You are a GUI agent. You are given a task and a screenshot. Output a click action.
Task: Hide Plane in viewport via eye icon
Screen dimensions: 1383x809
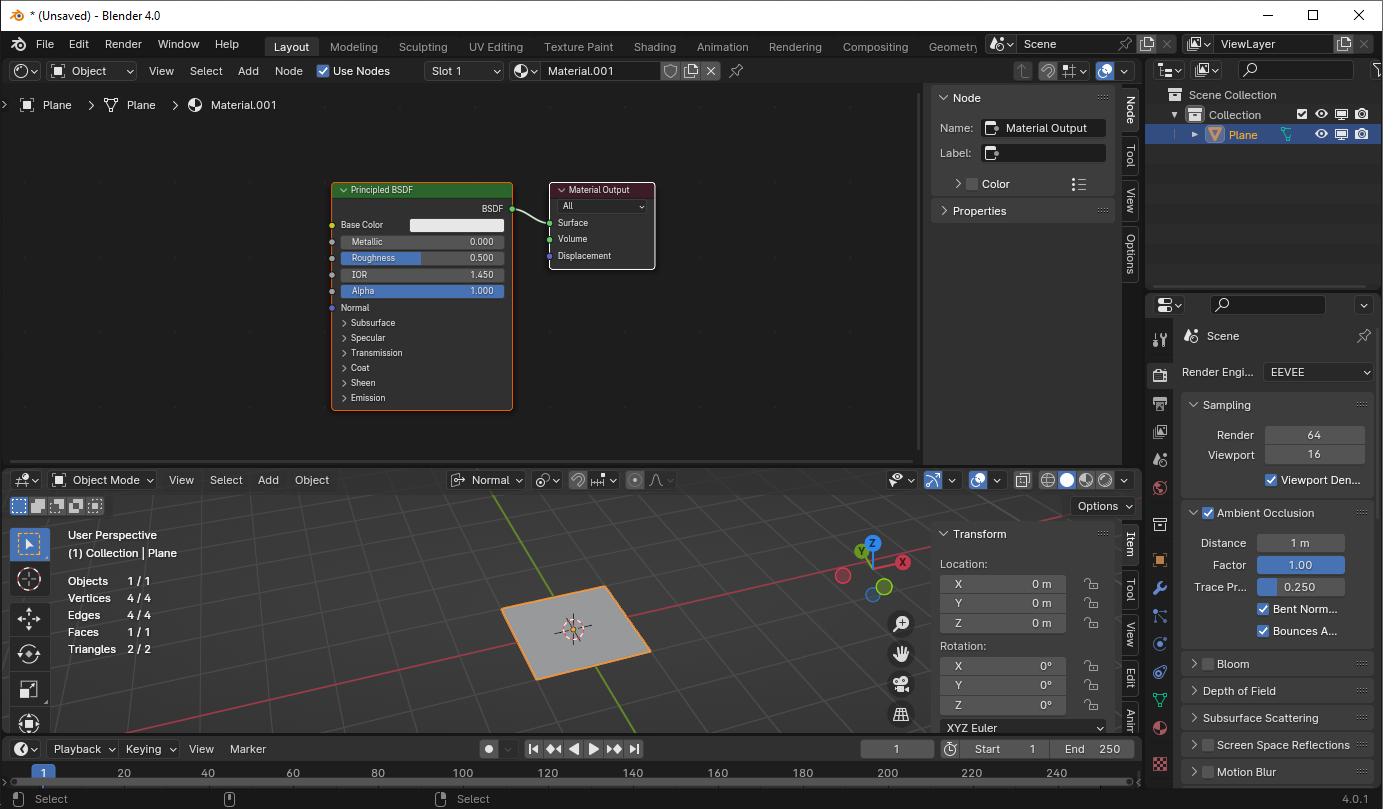1321,135
